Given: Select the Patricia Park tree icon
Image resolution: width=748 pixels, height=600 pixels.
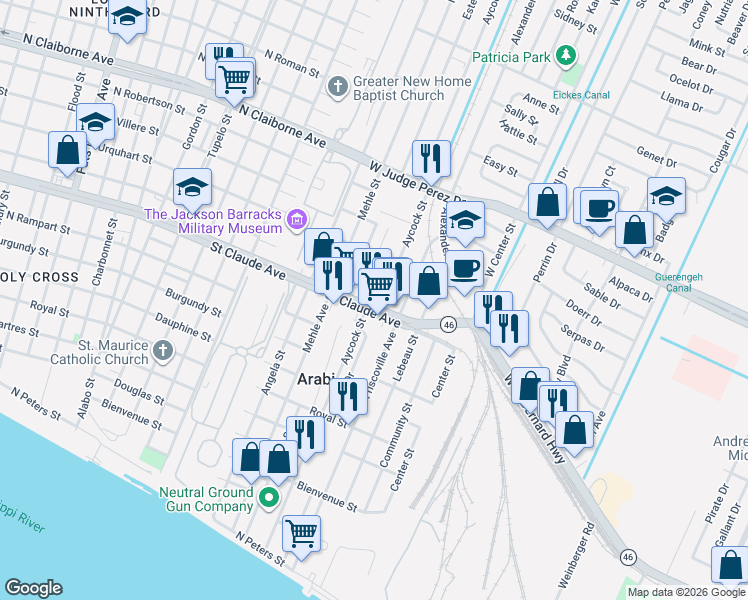Looking at the screenshot, I should [x=566, y=54].
